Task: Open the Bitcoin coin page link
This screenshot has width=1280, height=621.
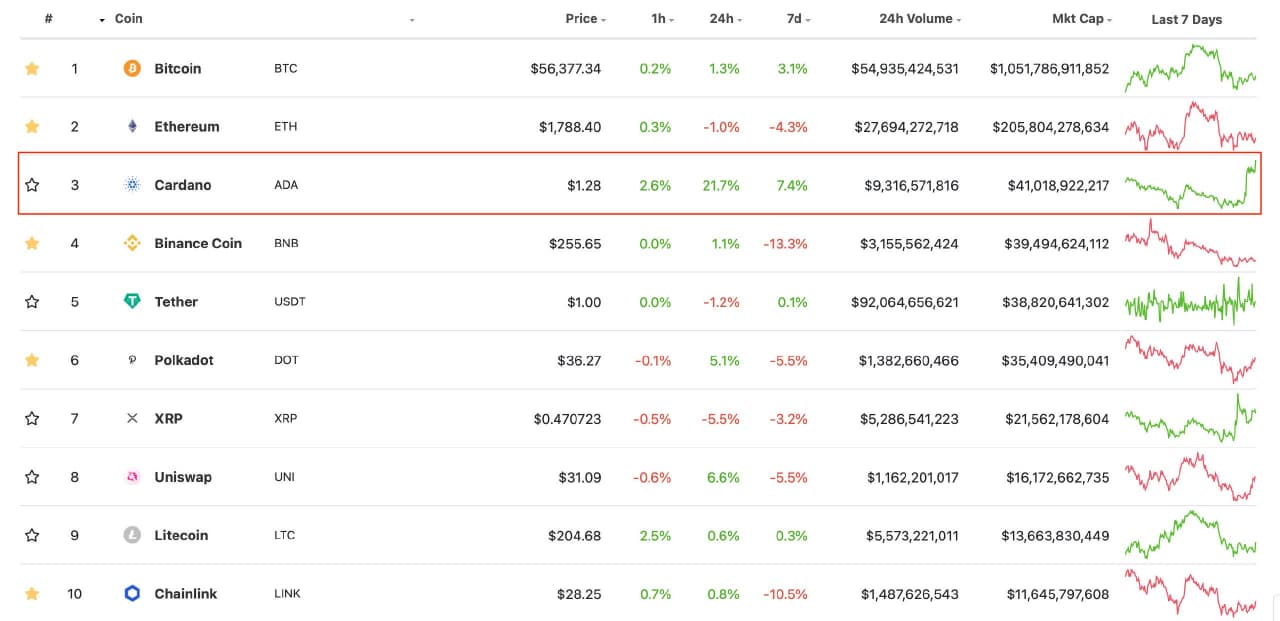Action: tap(178, 68)
